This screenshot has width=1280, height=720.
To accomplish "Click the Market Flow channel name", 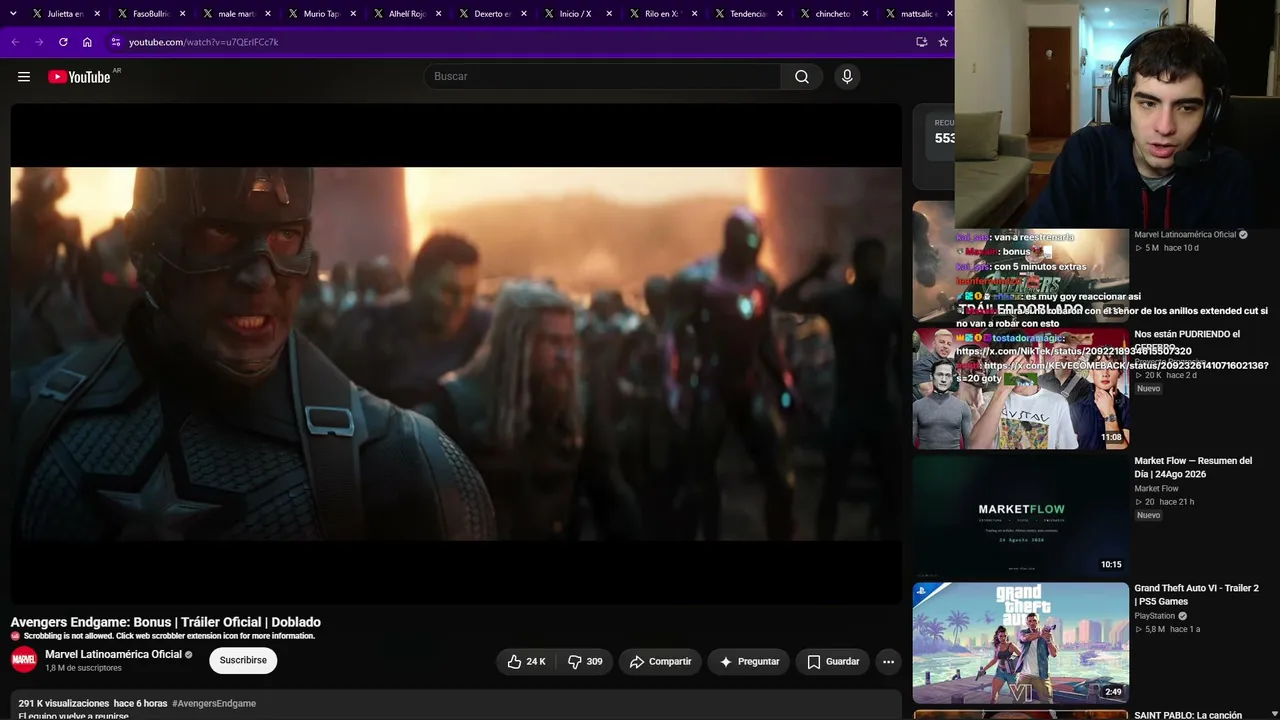I will point(1156,489).
